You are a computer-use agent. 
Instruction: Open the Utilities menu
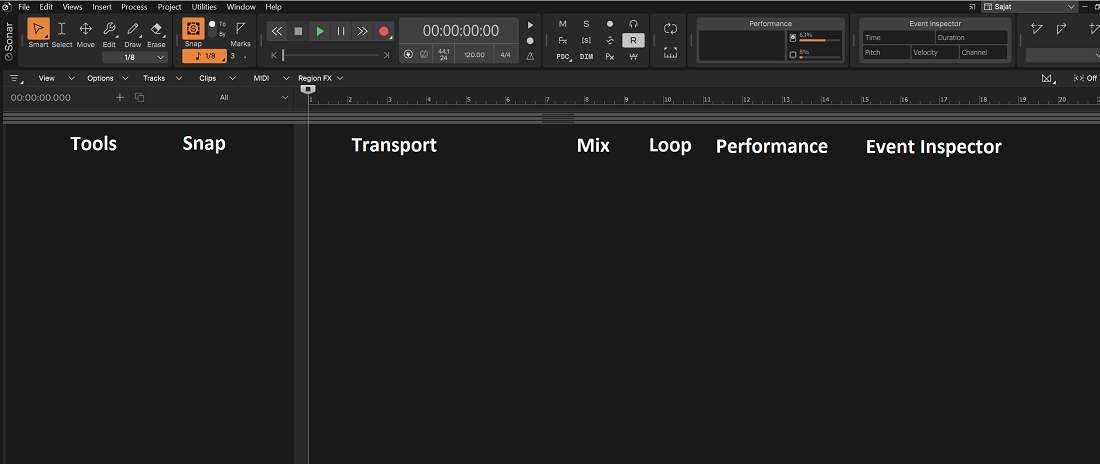point(204,7)
